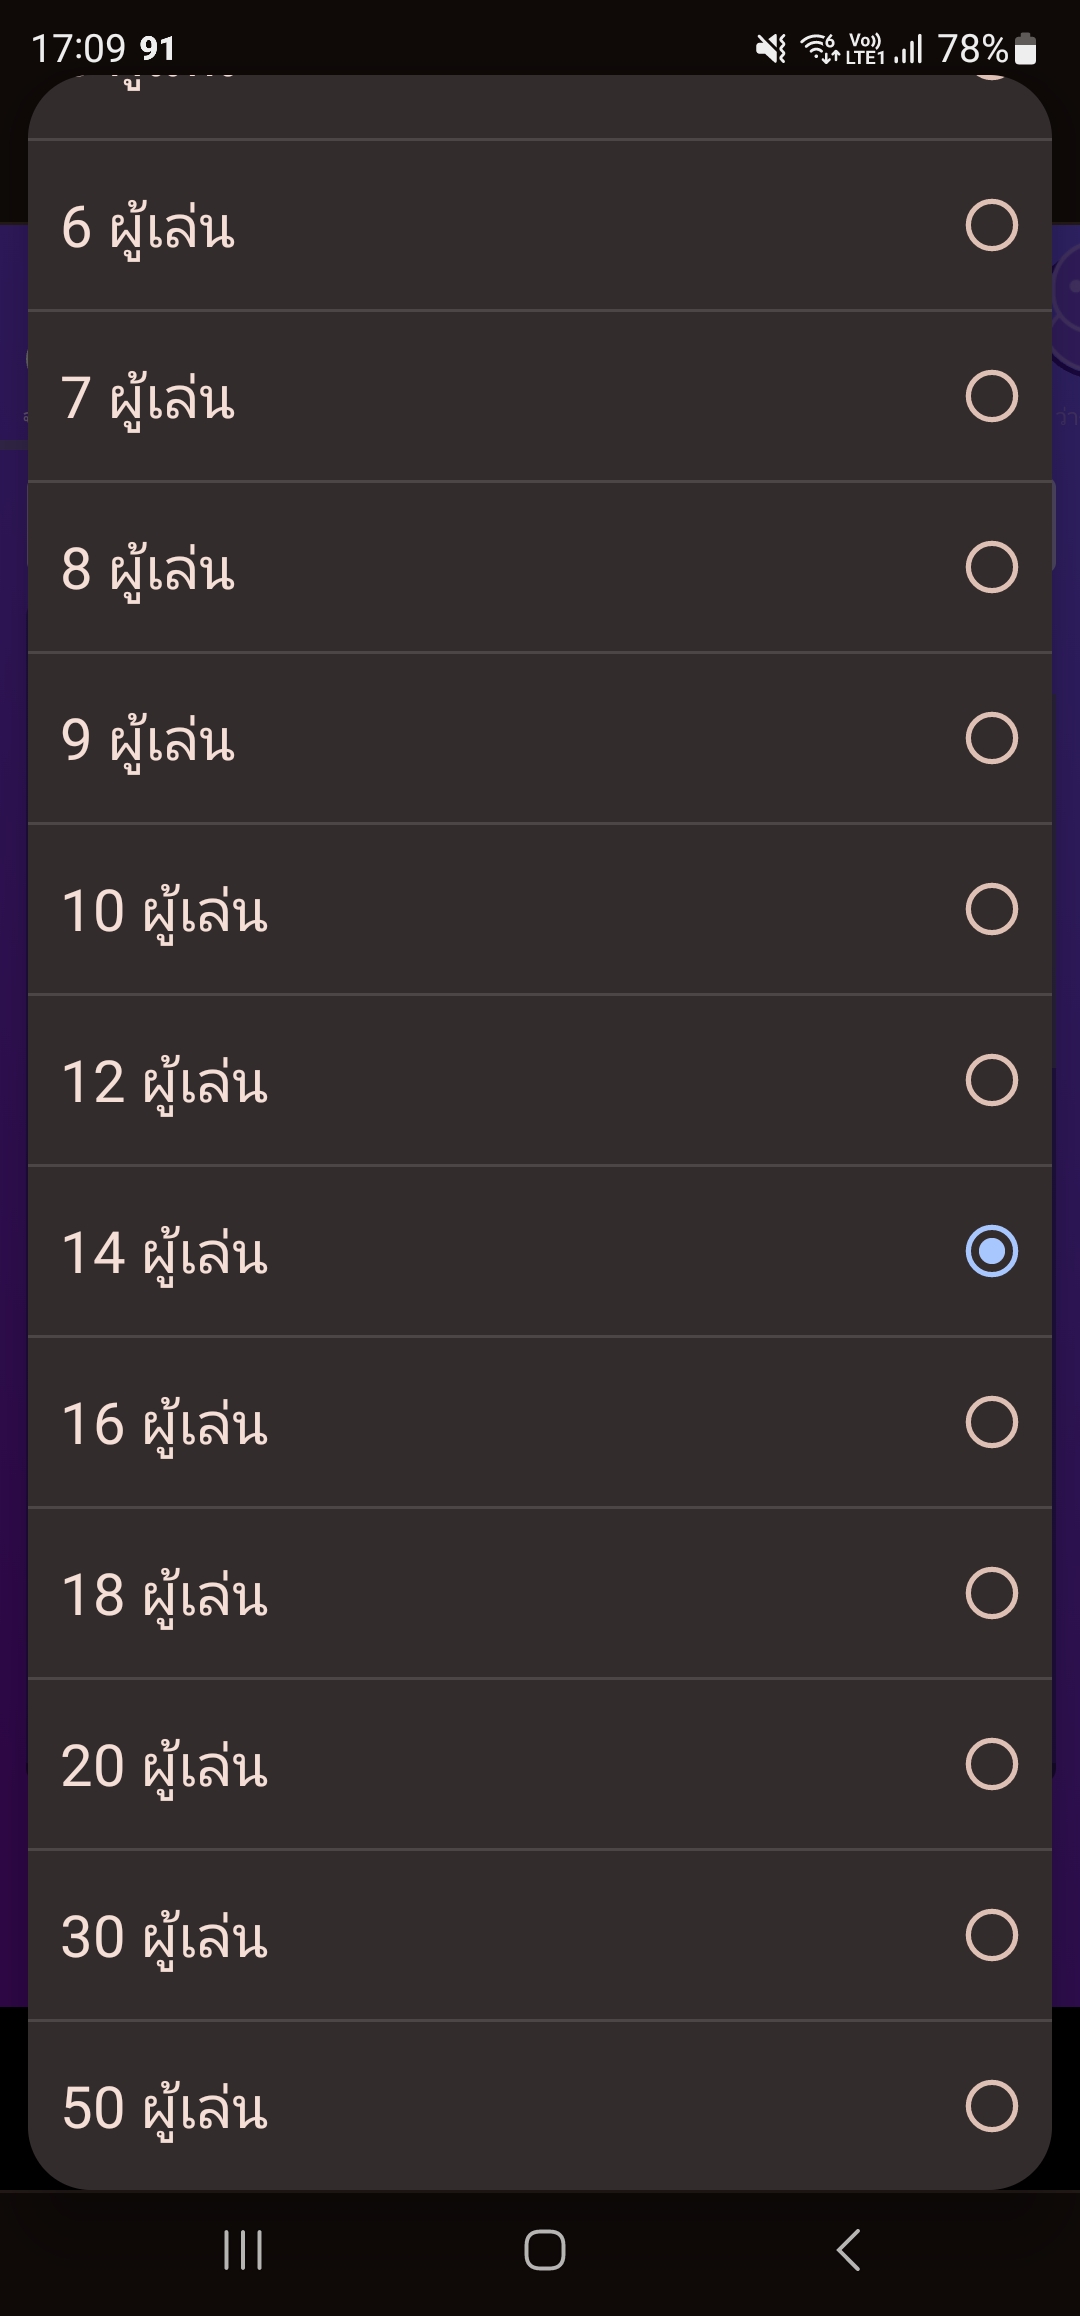Screen dimensions: 1080x2316
Task: Select 9 ผู้เล่น radio circle
Action: pos(991,738)
